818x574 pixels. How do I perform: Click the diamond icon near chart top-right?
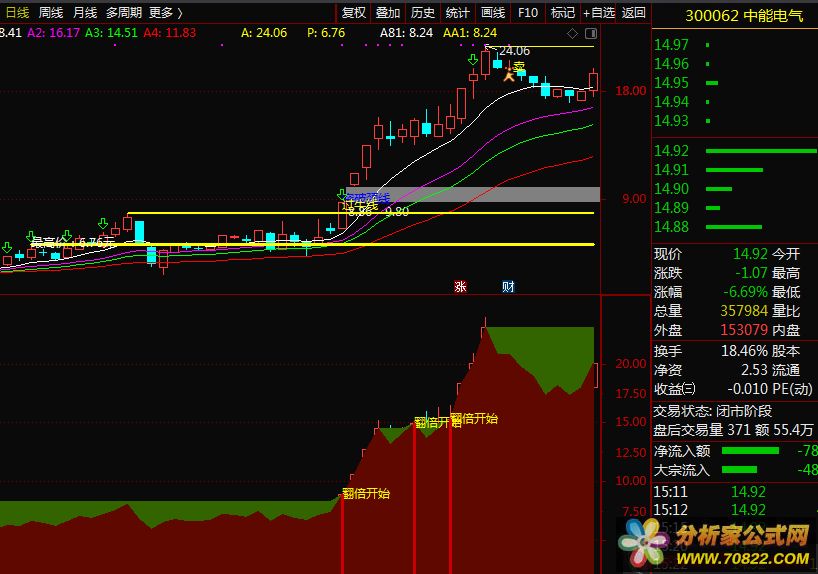click(572, 33)
